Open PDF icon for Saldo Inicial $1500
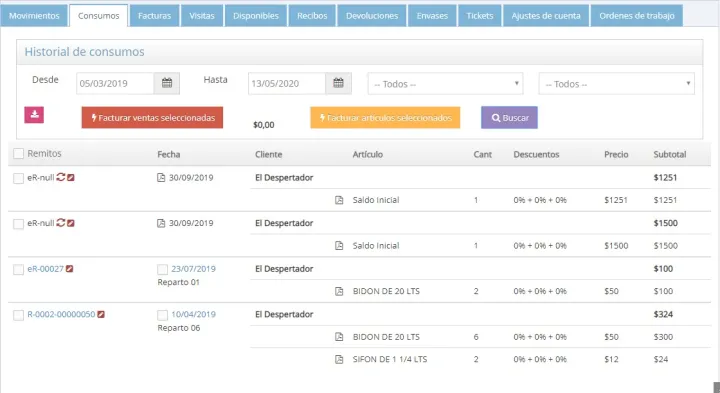720x393 pixels. click(x=339, y=245)
